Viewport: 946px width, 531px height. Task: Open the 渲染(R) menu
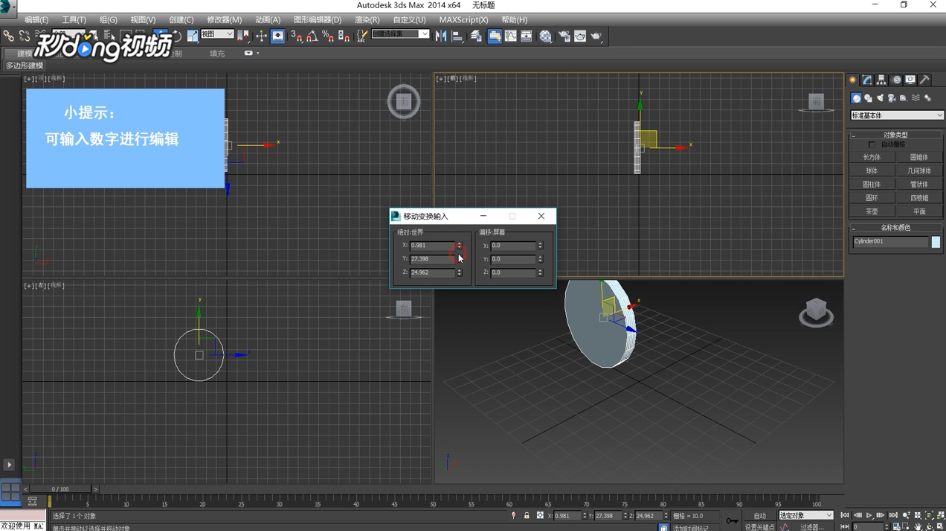pos(367,19)
